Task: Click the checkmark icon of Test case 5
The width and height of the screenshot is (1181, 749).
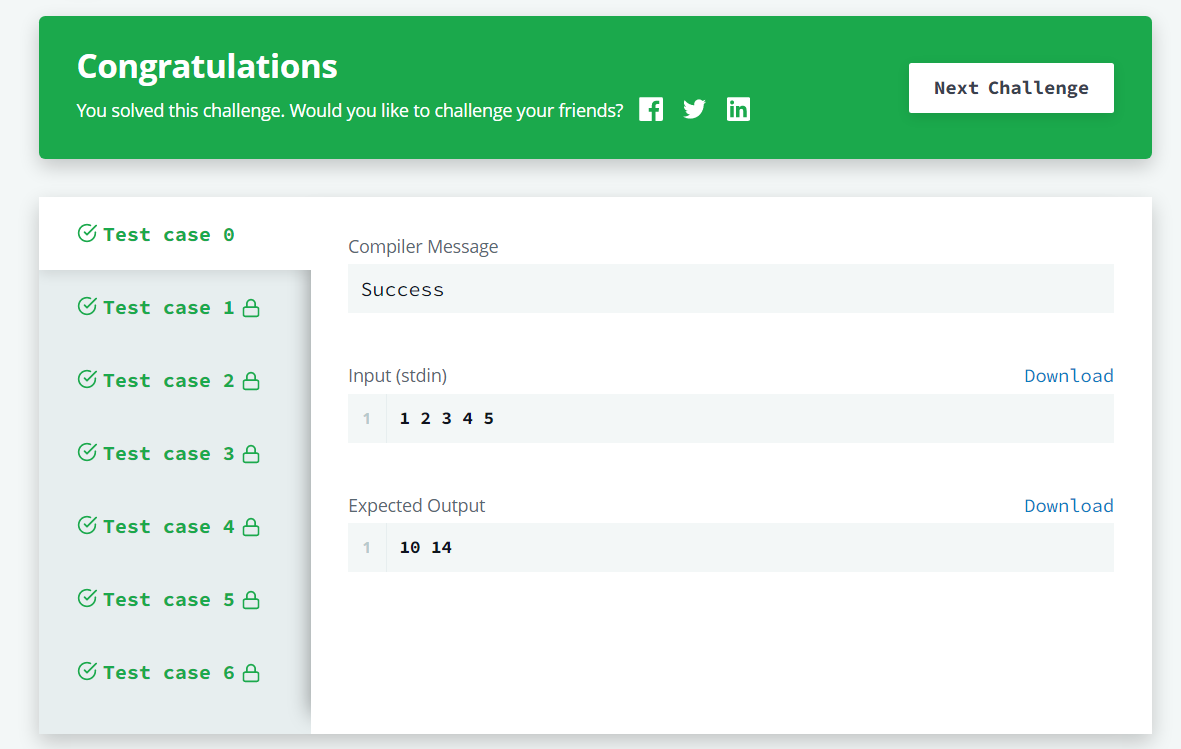Action: 87,598
